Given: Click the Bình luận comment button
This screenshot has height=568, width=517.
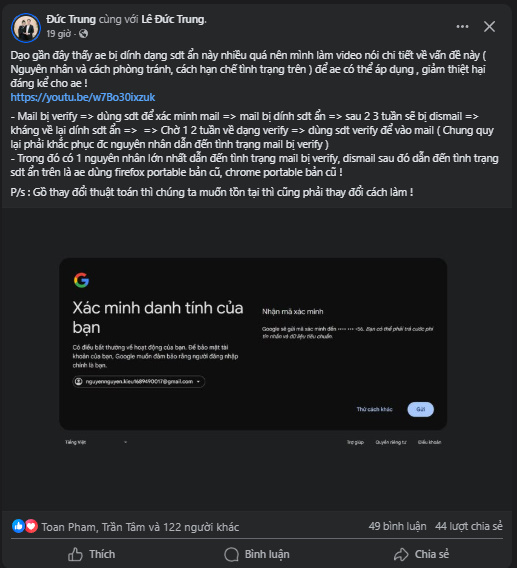Looking at the screenshot, I should pyautogui.click(x=257, y=554).
